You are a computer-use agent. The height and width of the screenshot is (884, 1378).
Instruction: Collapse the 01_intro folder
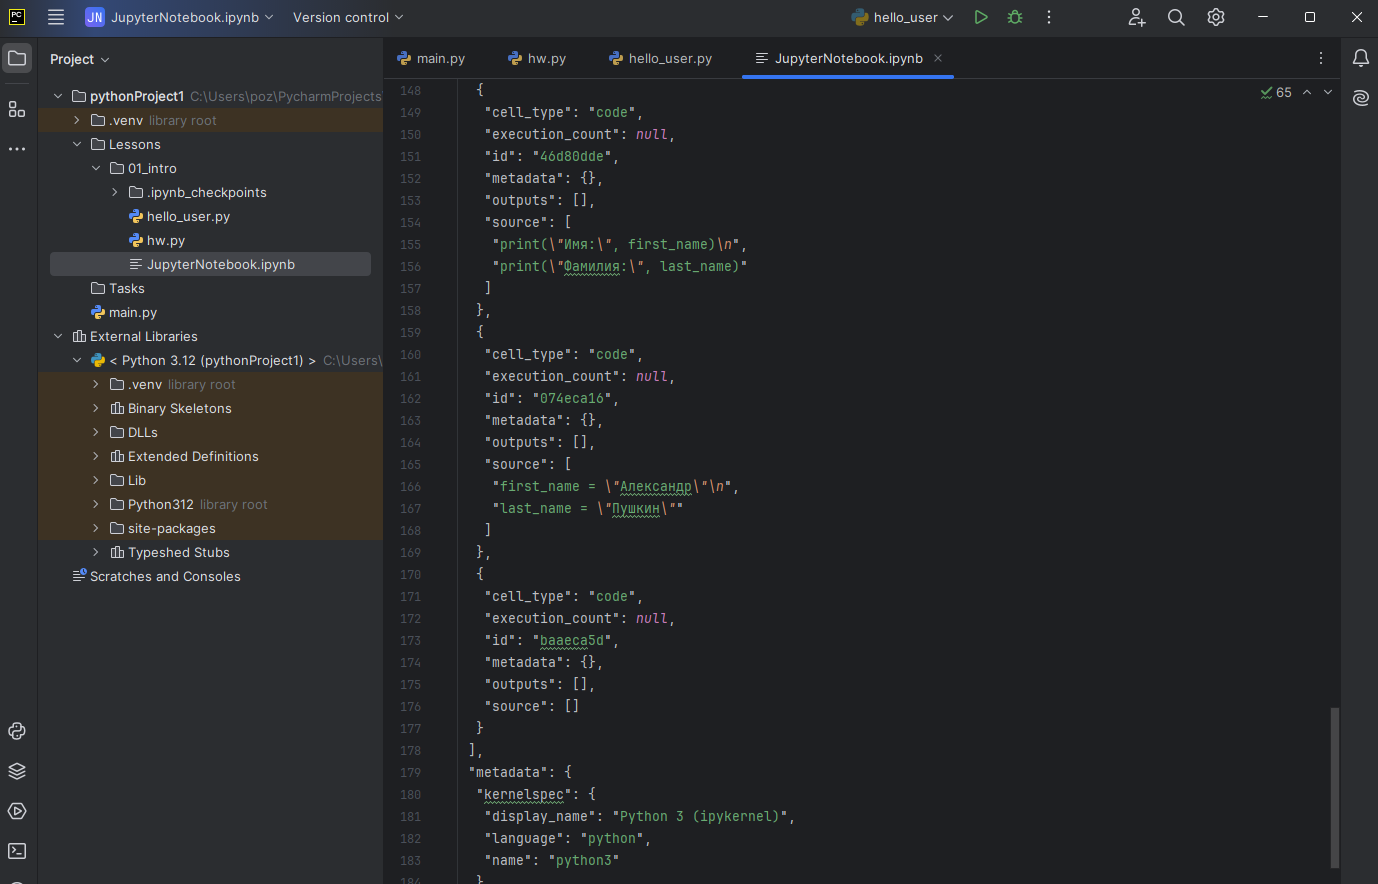pos(95,168)
